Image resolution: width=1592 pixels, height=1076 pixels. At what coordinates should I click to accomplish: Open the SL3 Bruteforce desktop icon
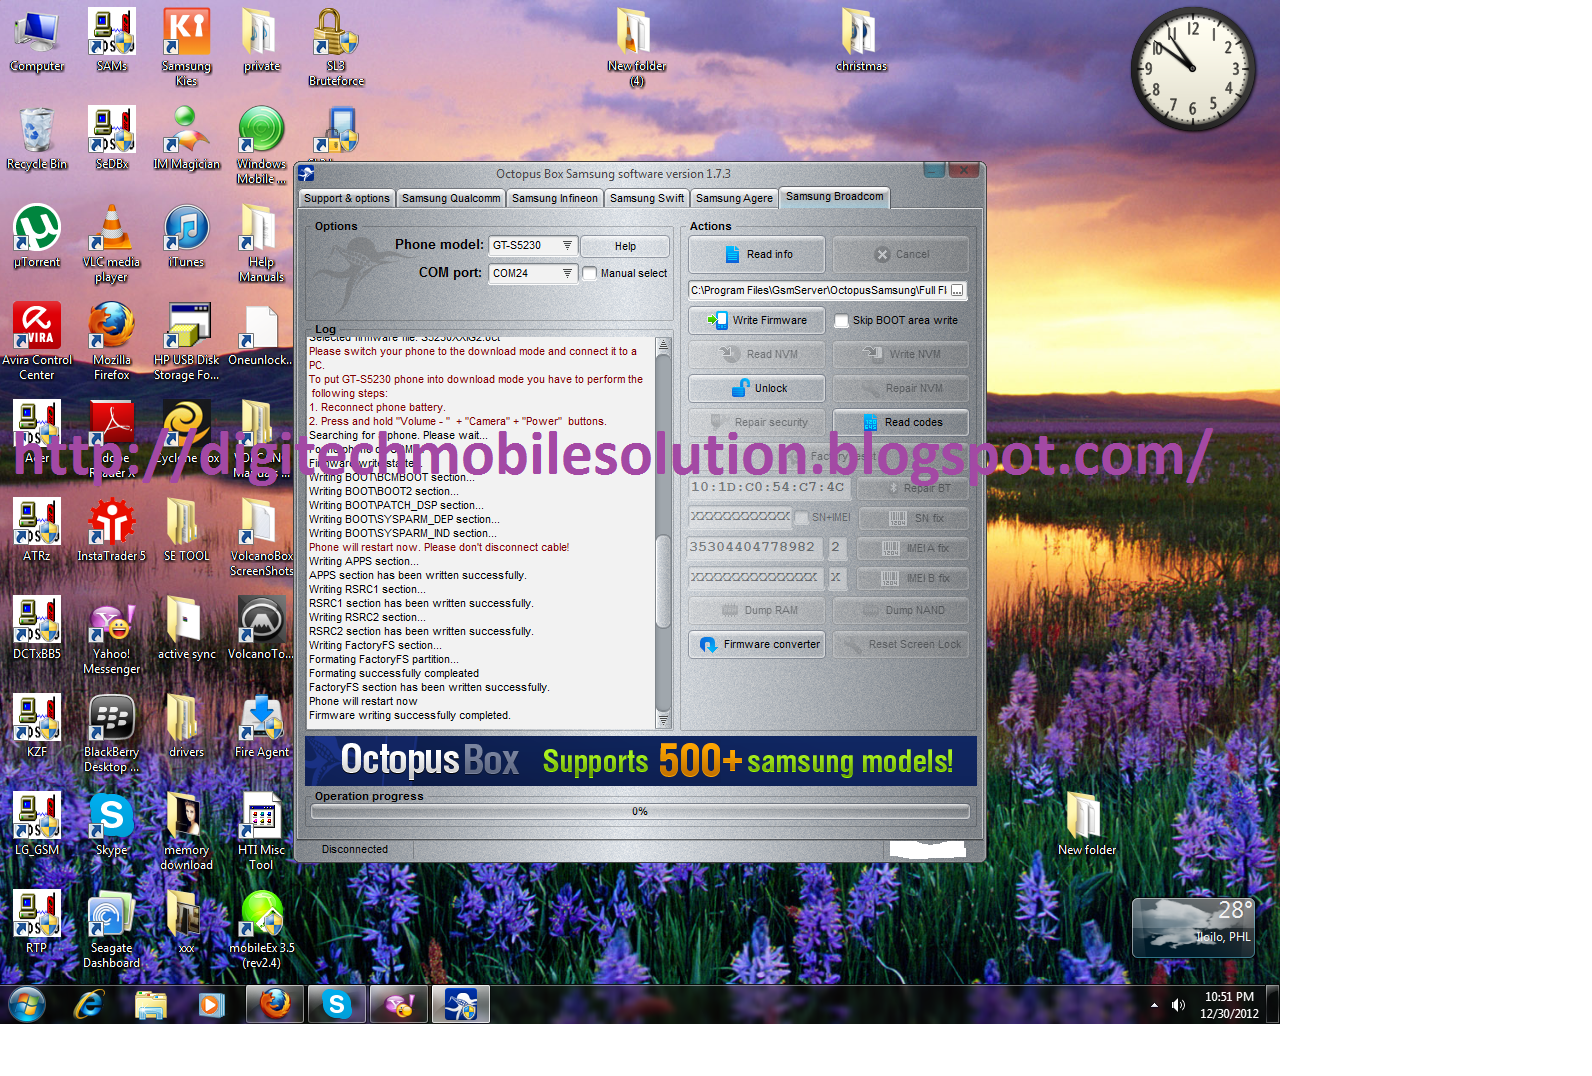coord(336,47)
